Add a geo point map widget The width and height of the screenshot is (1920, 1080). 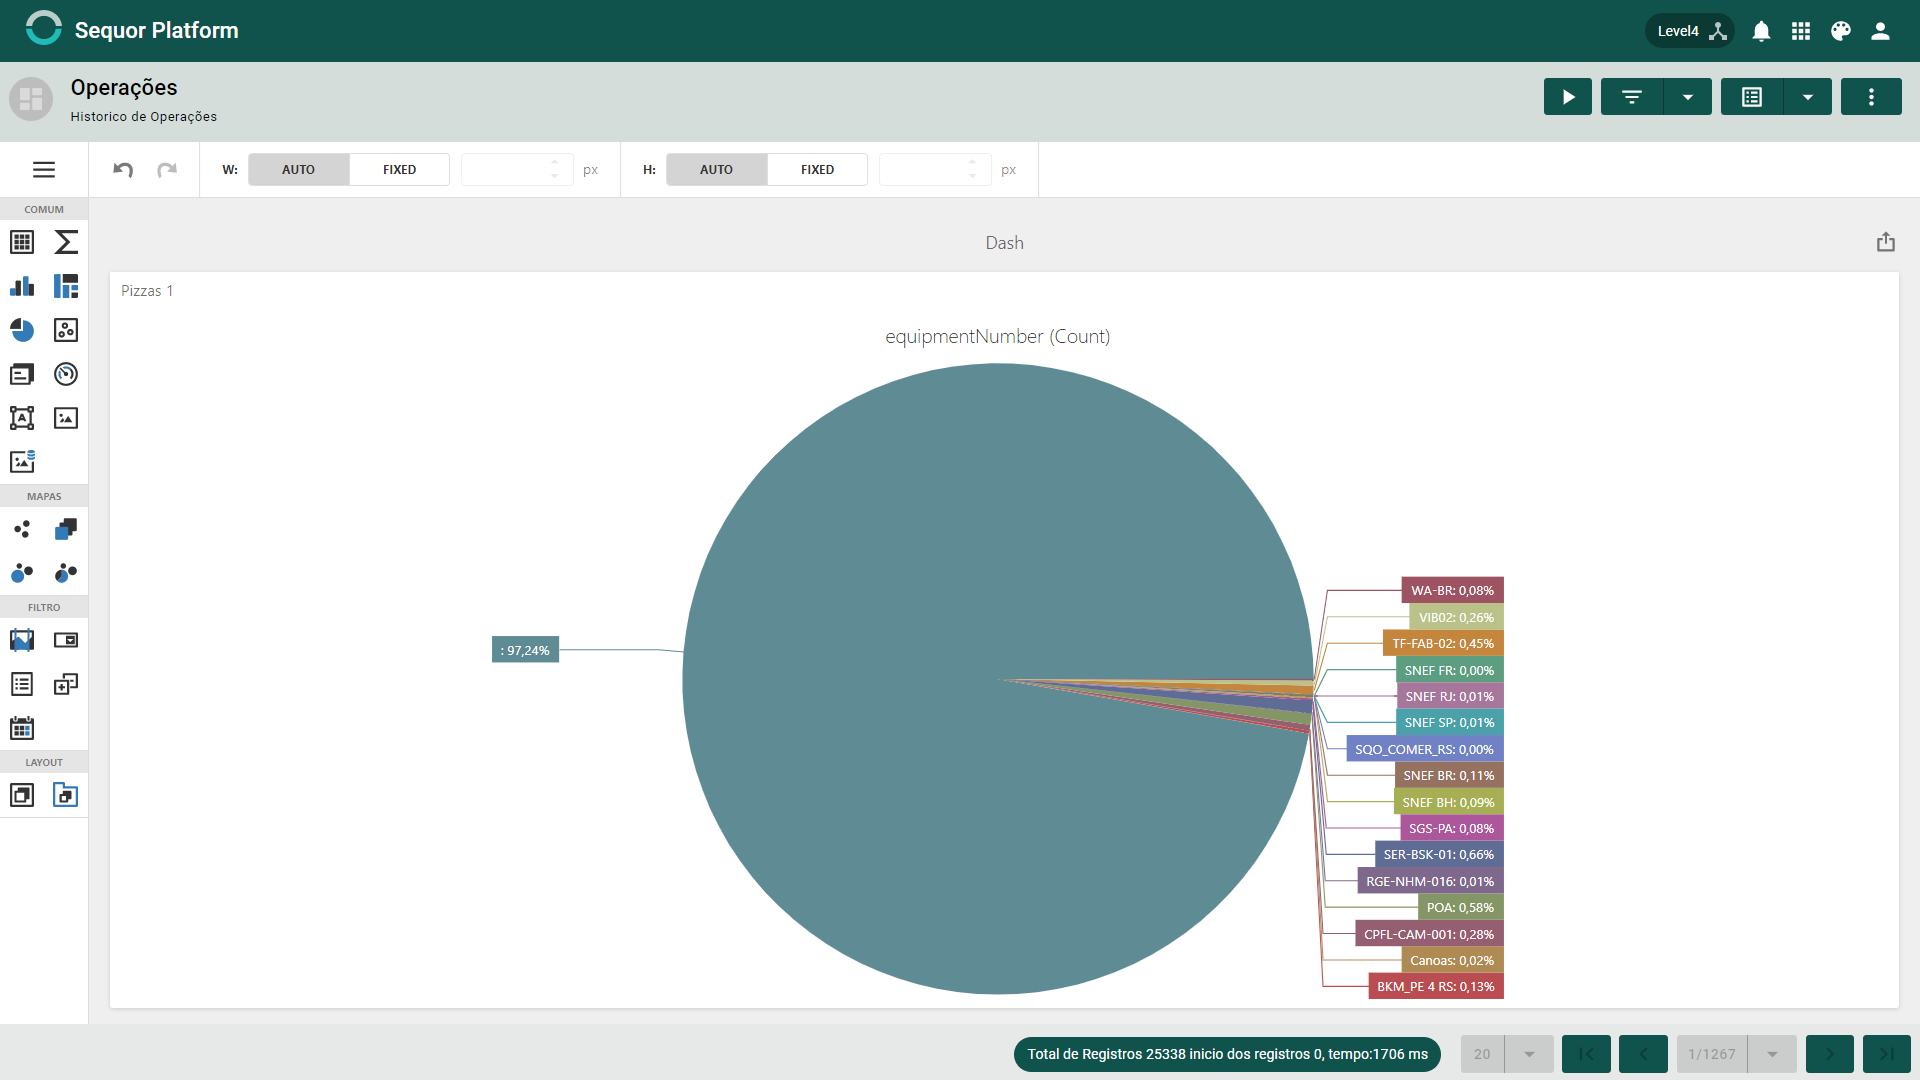[22, 529]
